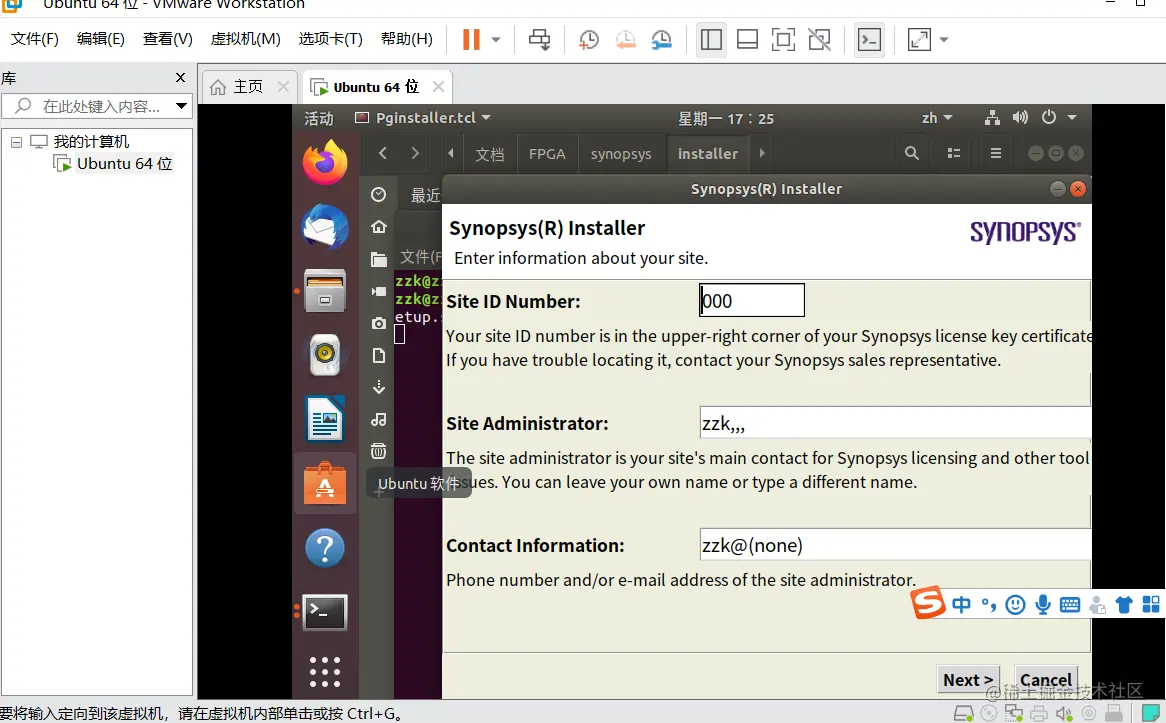
Task: Toggle the library sidebar view
Action: coord(712,39)
